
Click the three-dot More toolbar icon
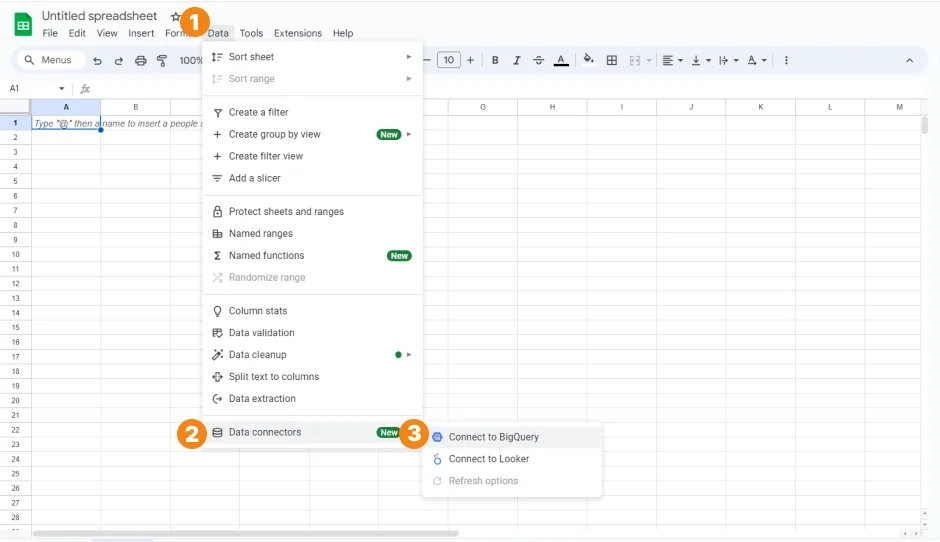click(x=786, y=60)
